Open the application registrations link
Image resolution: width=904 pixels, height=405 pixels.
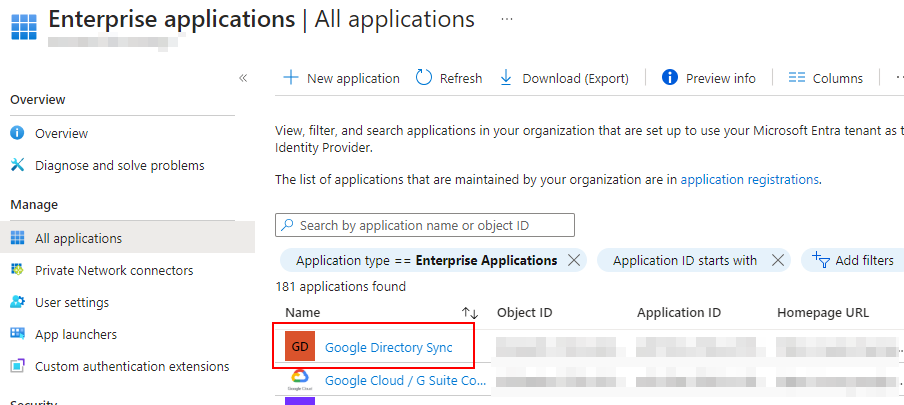(x=749, y=179)
